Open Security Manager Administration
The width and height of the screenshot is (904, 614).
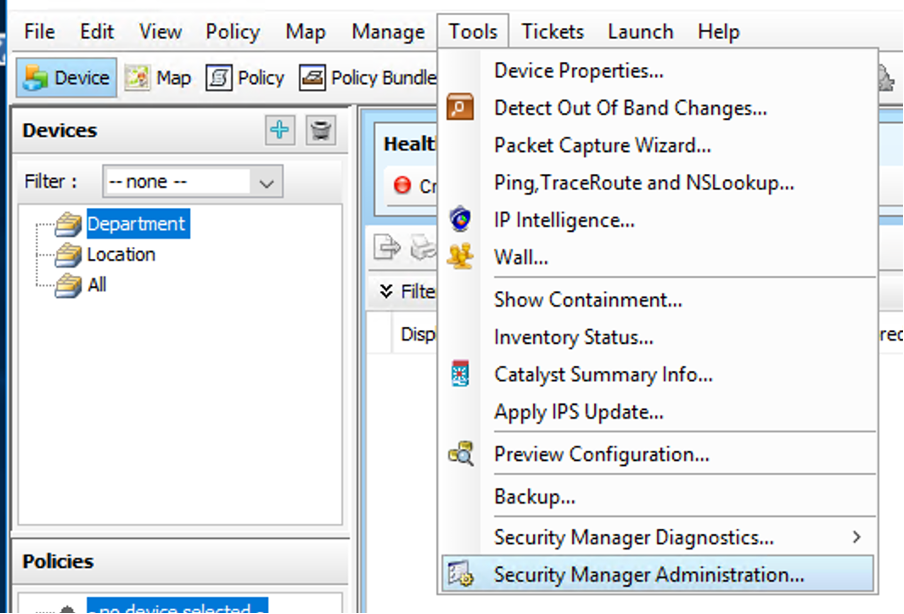tap(657, 575)
